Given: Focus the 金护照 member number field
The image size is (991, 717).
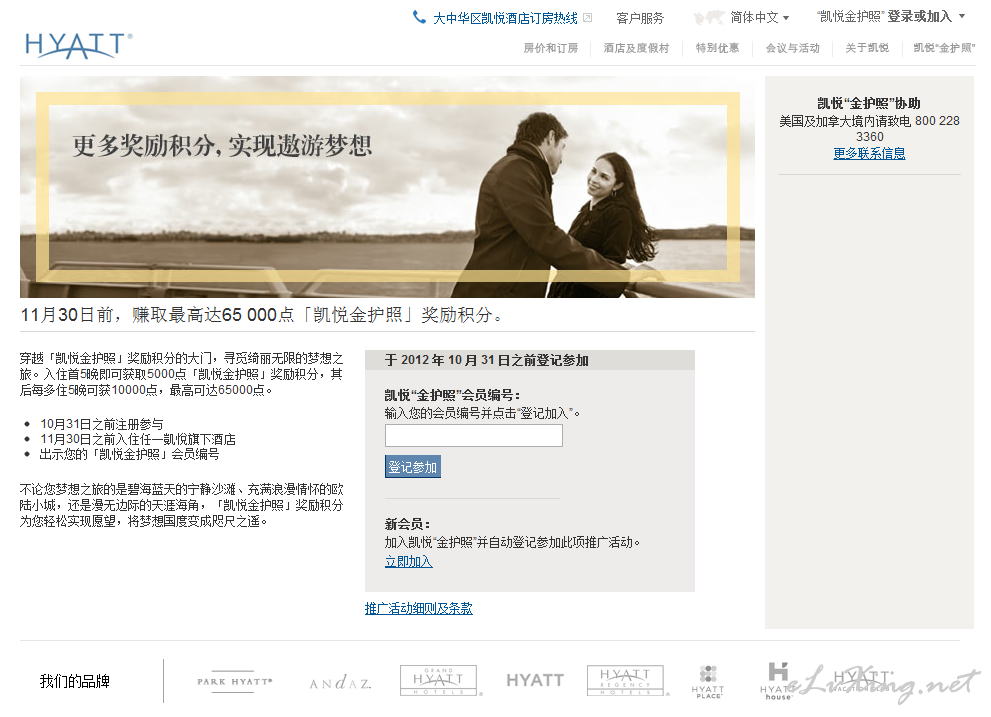Looking at the screenshot, I should (x=473, y=436).
